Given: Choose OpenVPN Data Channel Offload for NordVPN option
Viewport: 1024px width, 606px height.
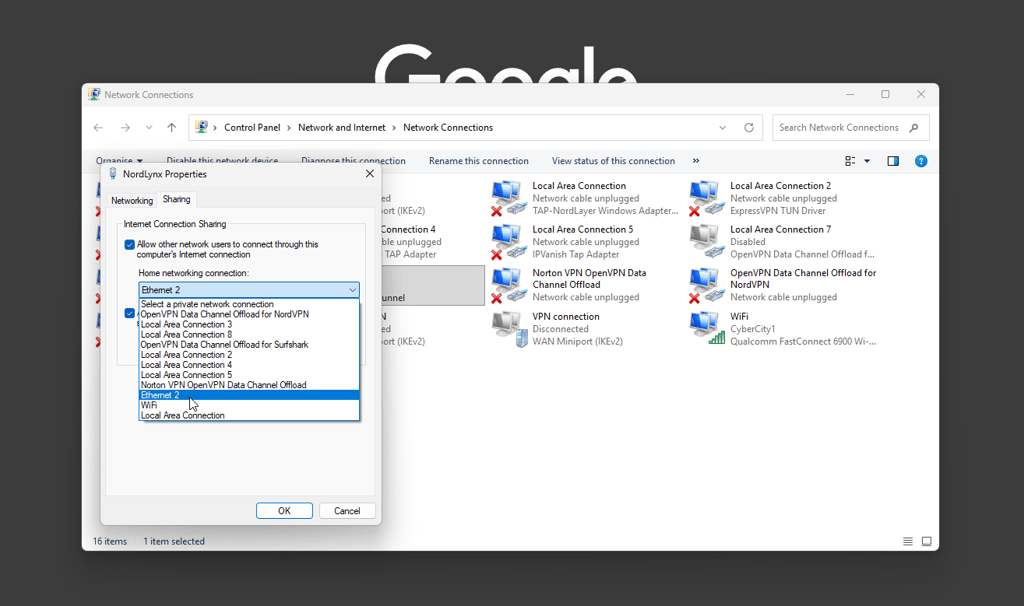Looking at the screenshot, I should 249,314.
